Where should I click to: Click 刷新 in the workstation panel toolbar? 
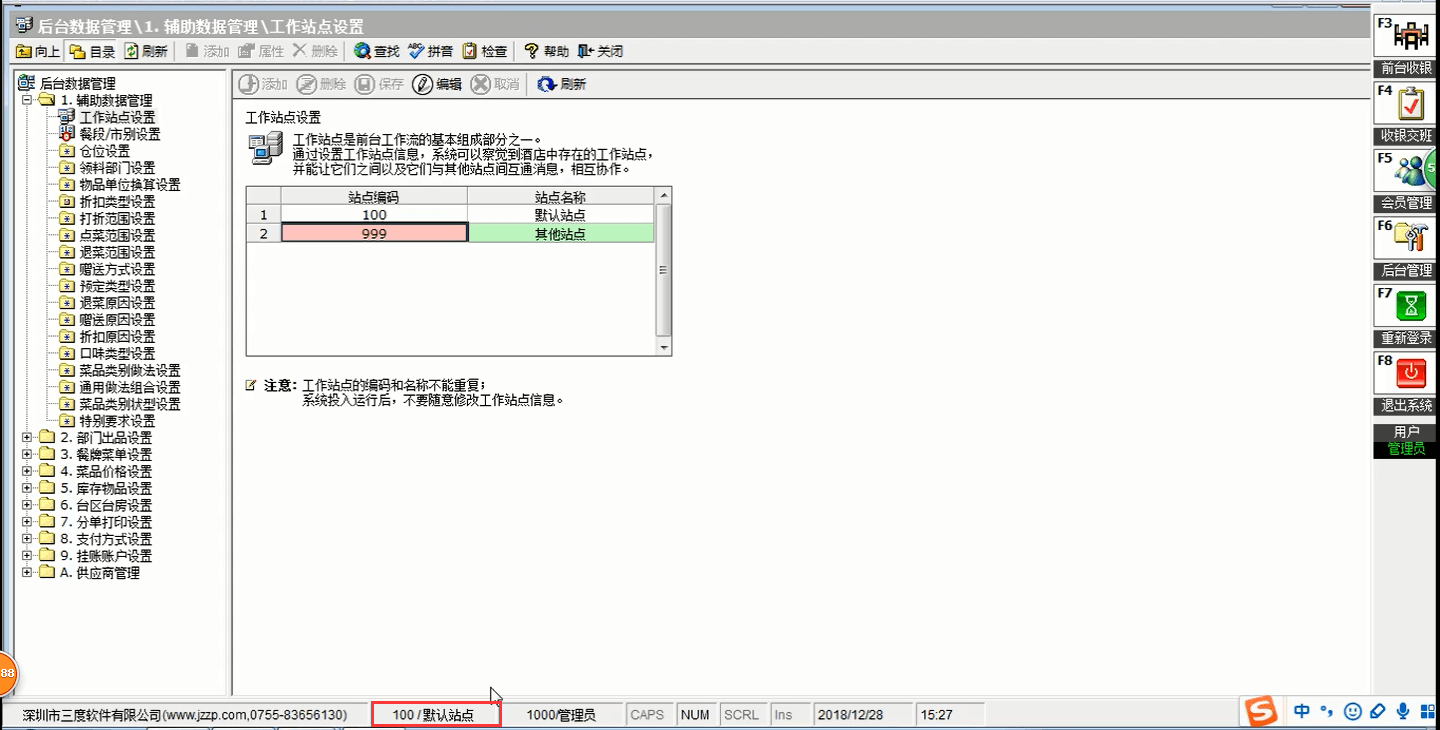coord(562,85)
